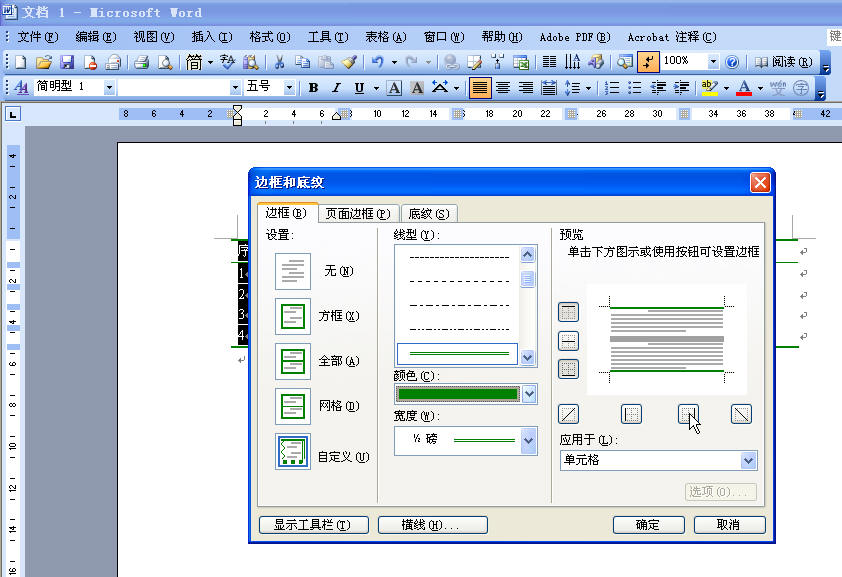
Task: Click the Format Painter brush icon
Action: [349, 62]
